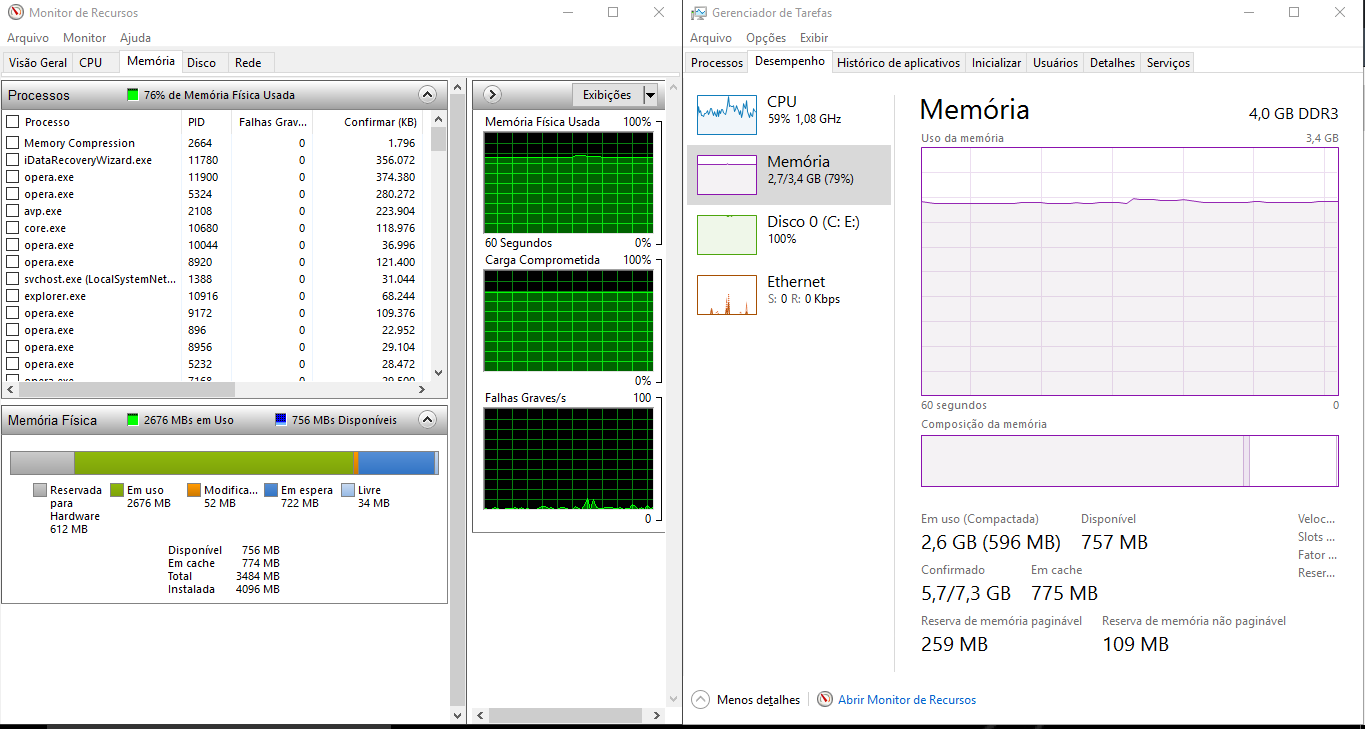Tick the core.exe process checkbox

click(13, 228)
